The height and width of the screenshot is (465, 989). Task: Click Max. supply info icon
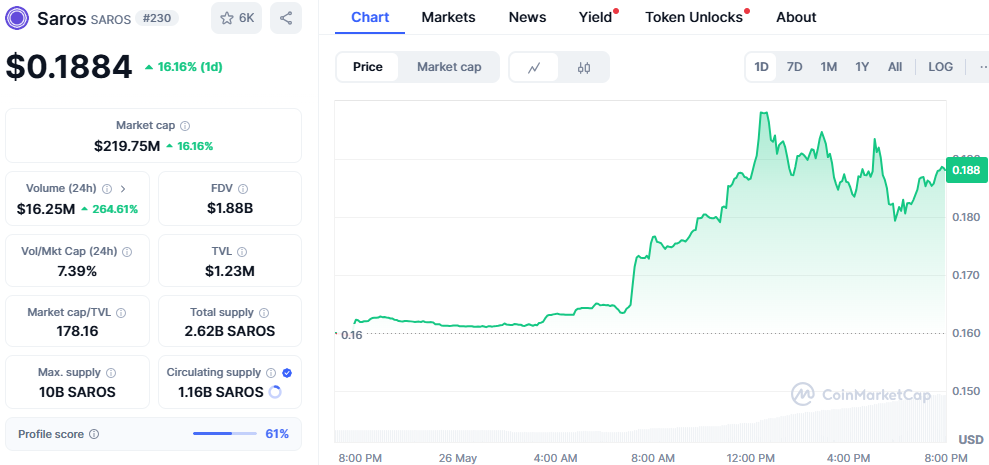click(111, 373)
